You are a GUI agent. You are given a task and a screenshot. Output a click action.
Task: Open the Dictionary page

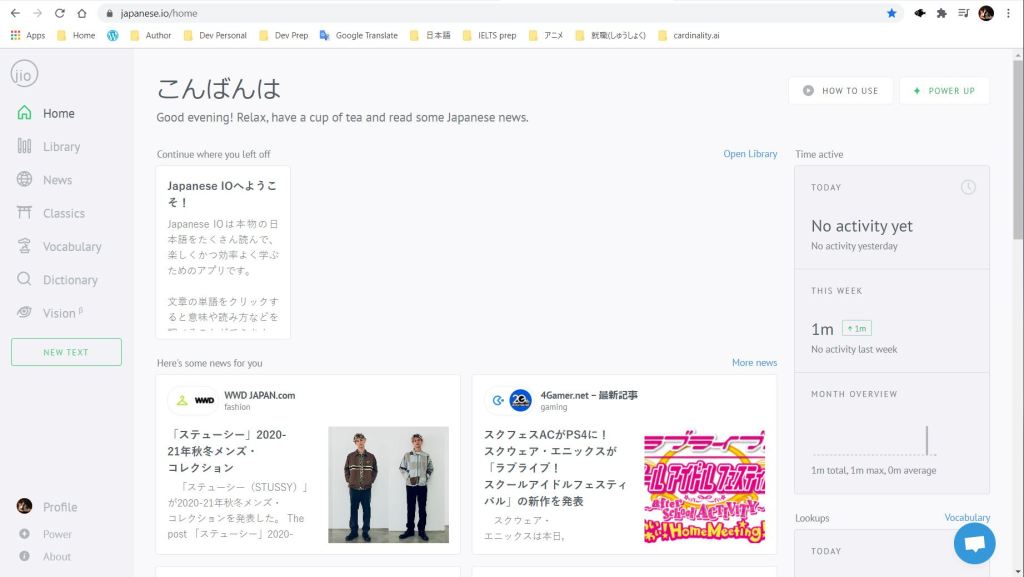coord(70,280)
